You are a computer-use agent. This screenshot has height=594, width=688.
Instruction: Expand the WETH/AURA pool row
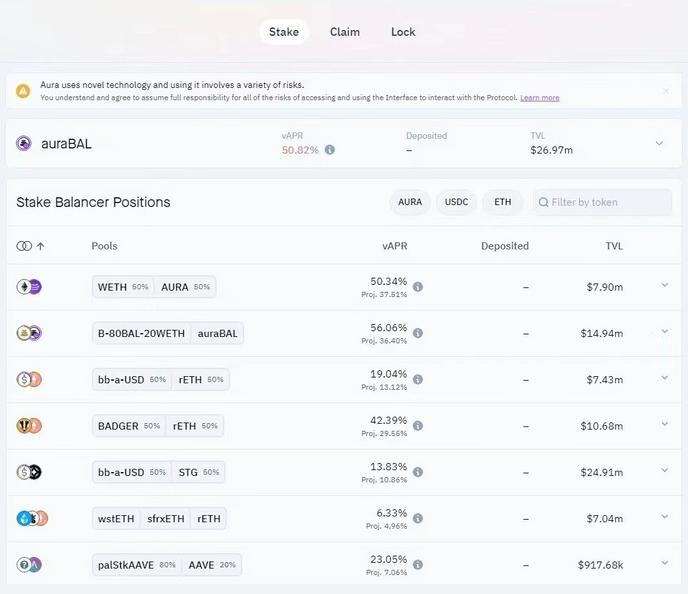(x=665, y=286)
